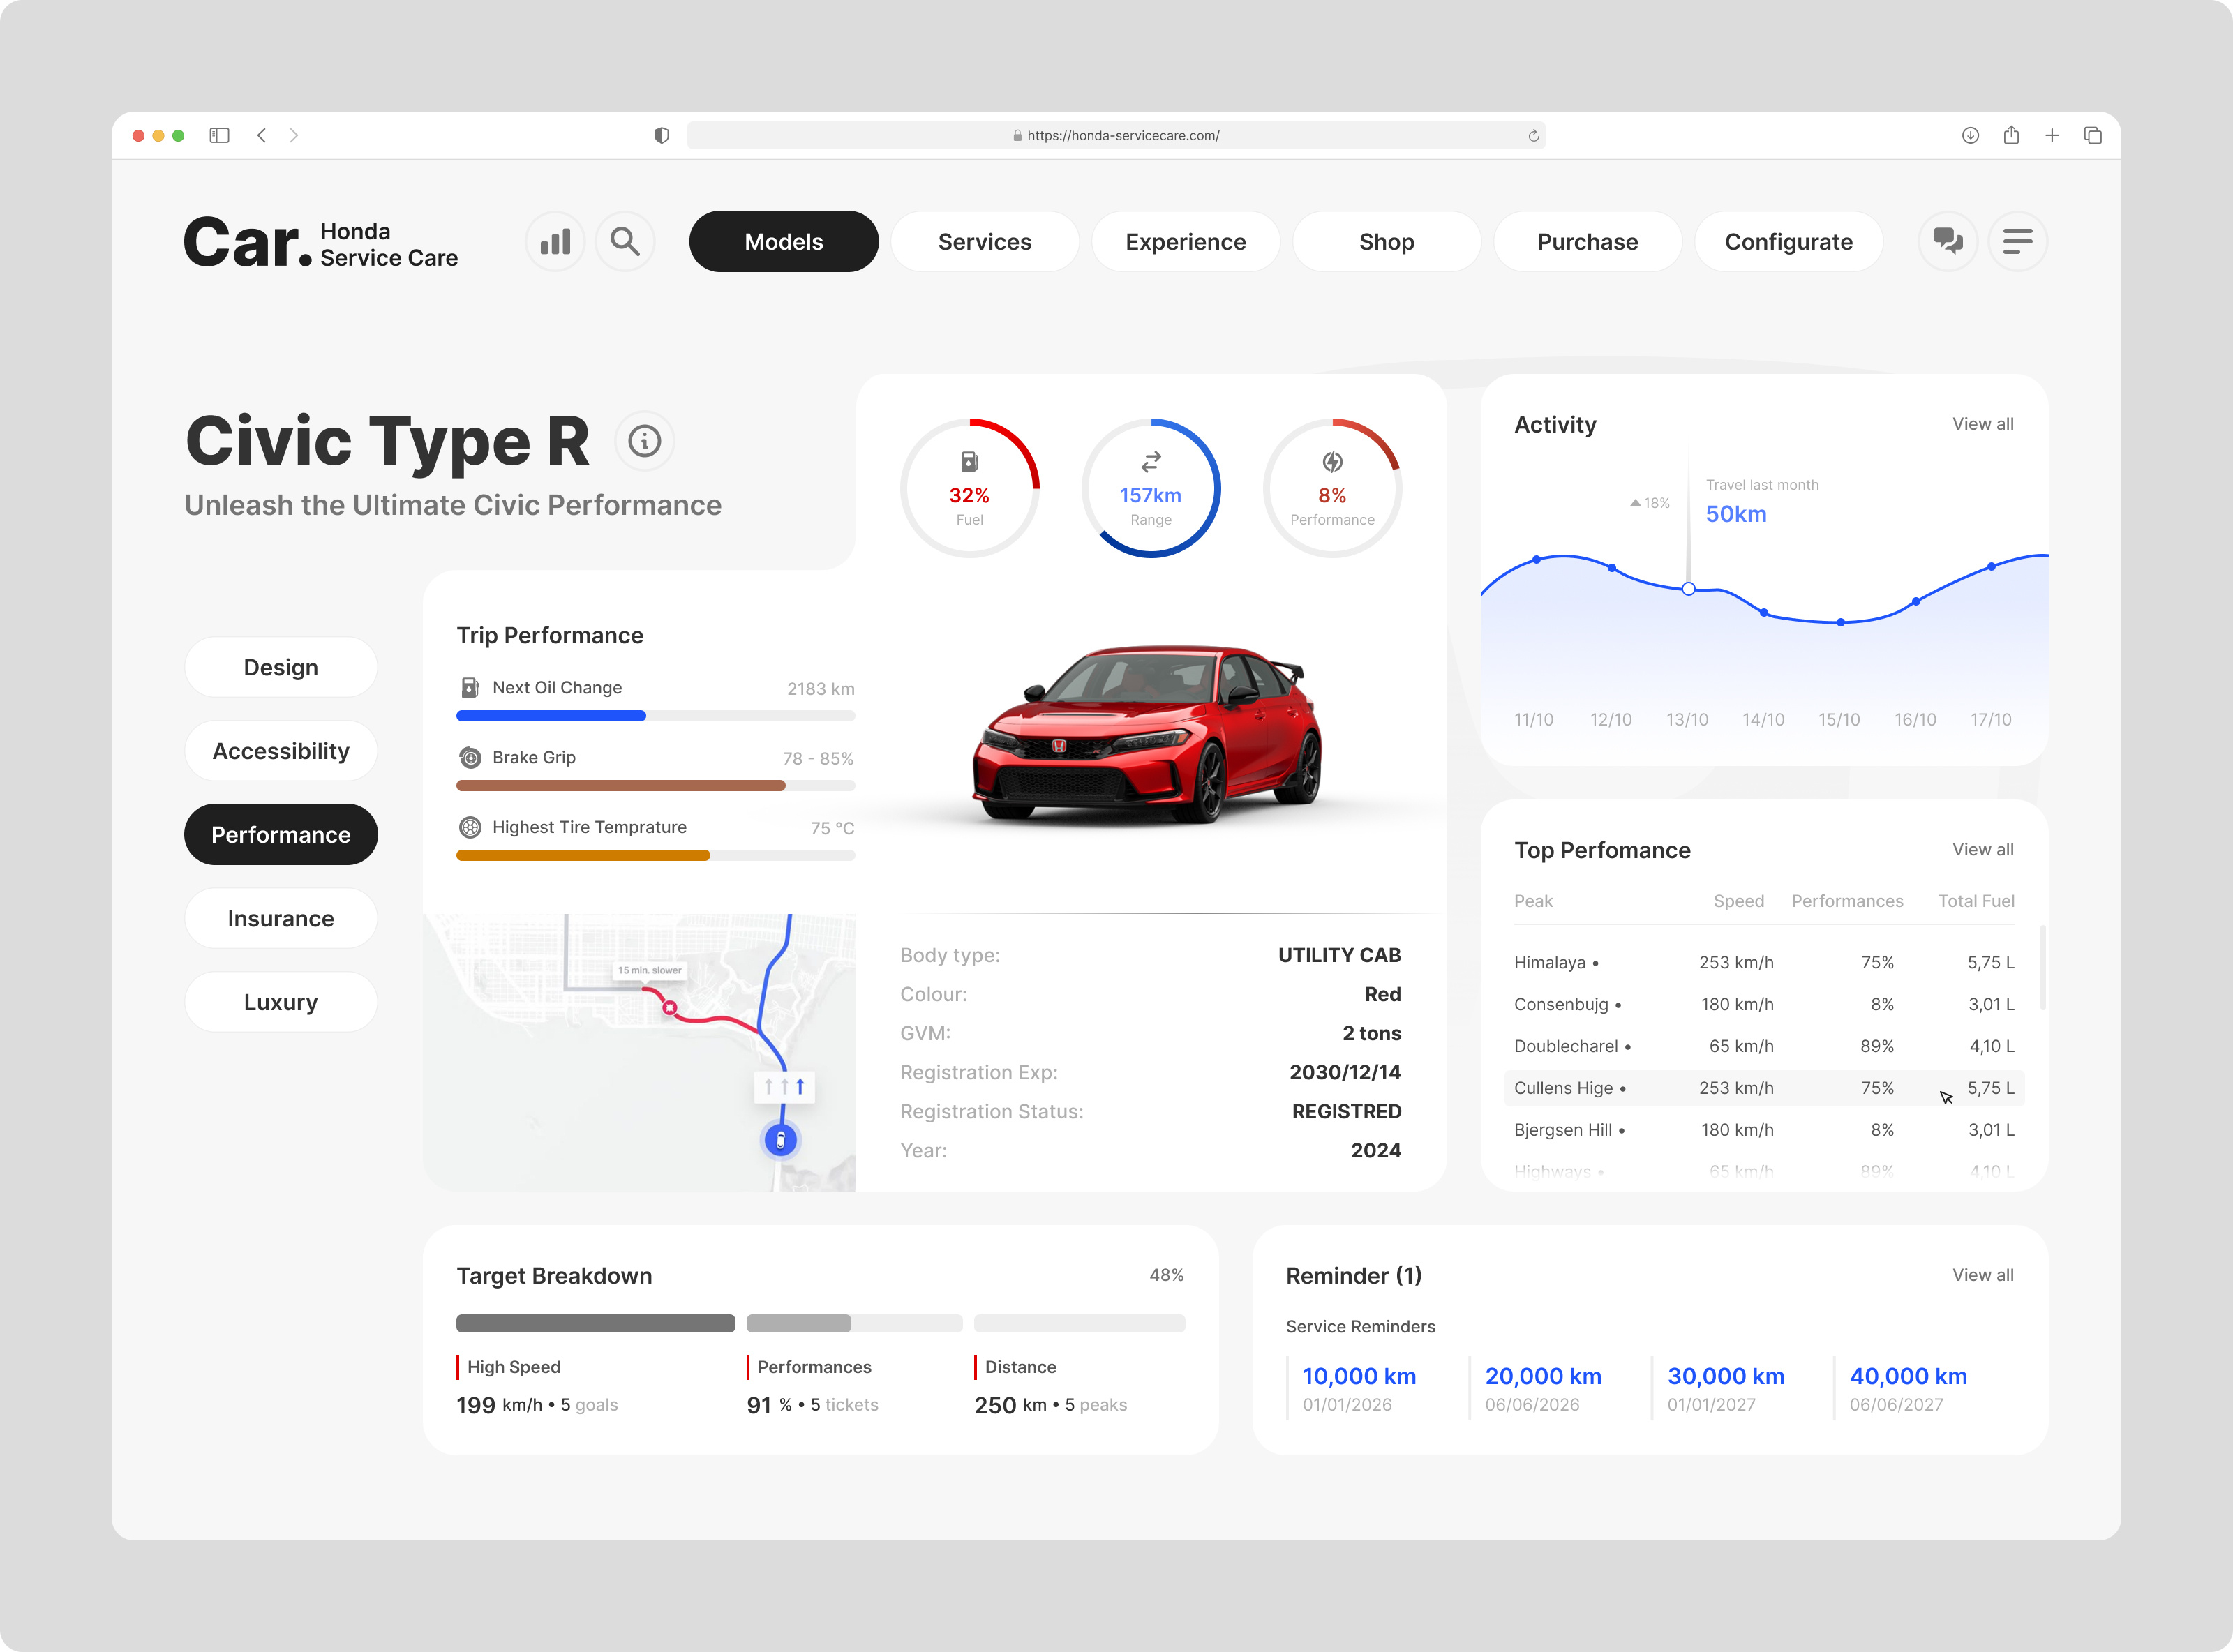Open the Experience tab in the navigation
Viewport: 2233px width, 1652px height.
click(x=1185, y=241)
